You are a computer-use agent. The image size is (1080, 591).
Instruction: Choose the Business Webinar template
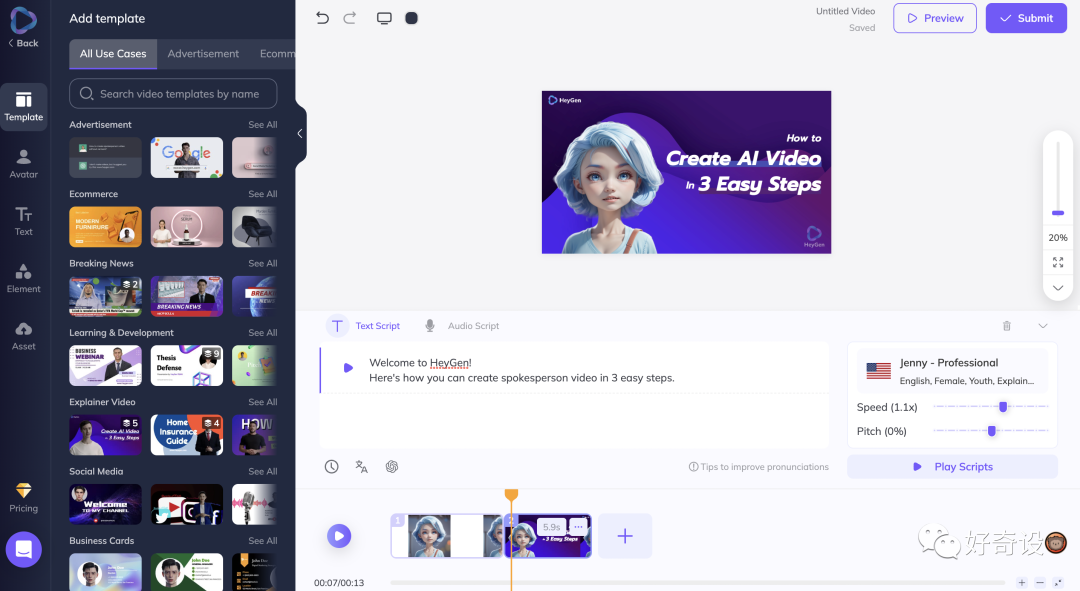(105, 366)
